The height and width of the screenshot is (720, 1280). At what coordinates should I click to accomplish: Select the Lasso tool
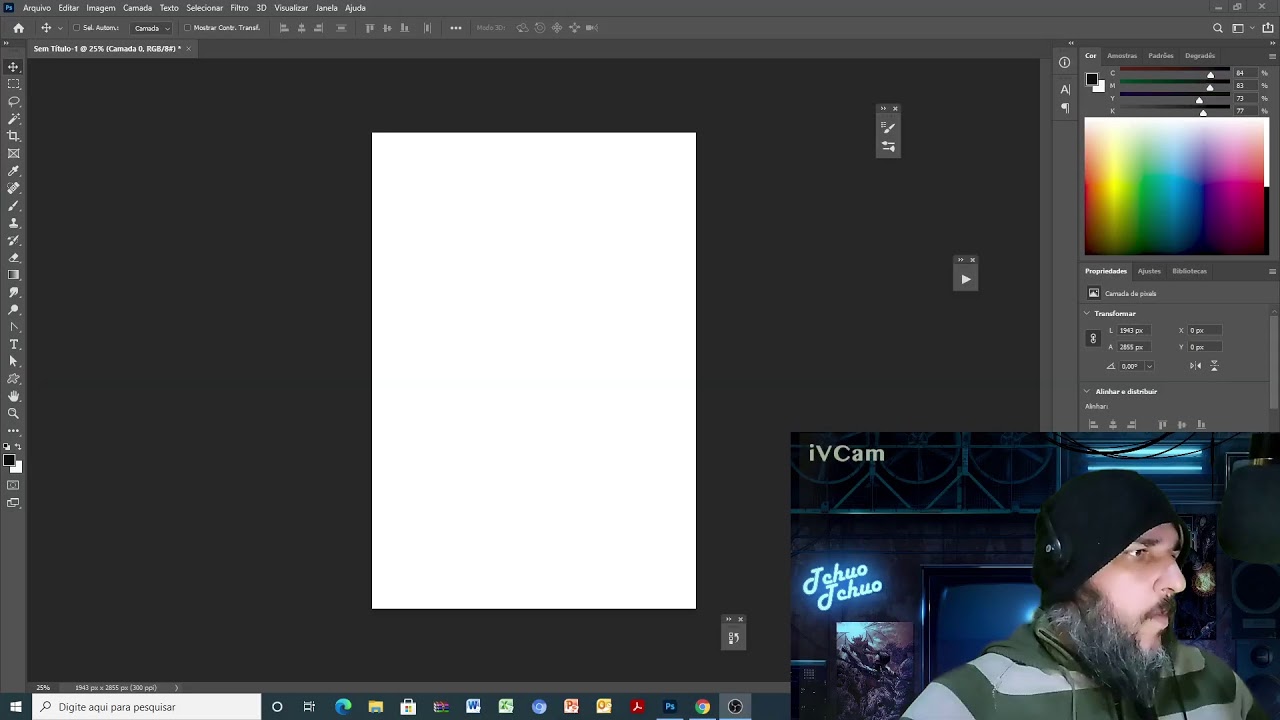(x=14, y=102)
